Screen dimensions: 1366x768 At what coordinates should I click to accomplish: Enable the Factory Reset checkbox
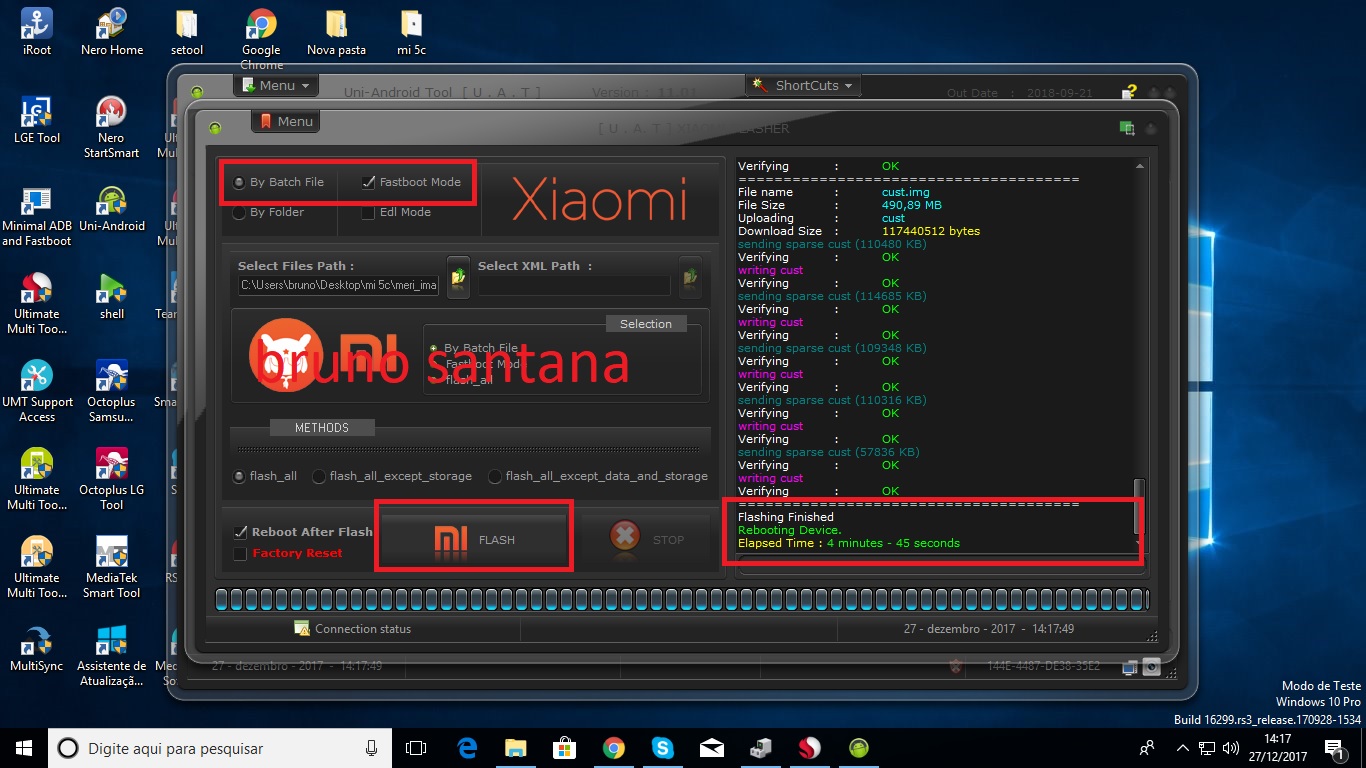pyautogui.click(x=240, y=554)
